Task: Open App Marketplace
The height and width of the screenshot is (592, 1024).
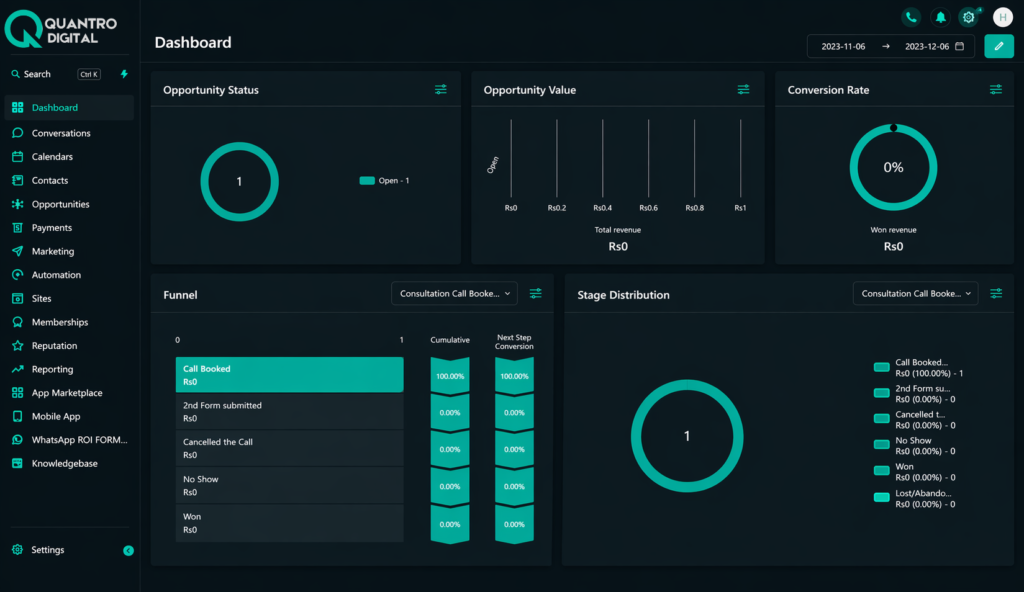Action: [69, 393]
